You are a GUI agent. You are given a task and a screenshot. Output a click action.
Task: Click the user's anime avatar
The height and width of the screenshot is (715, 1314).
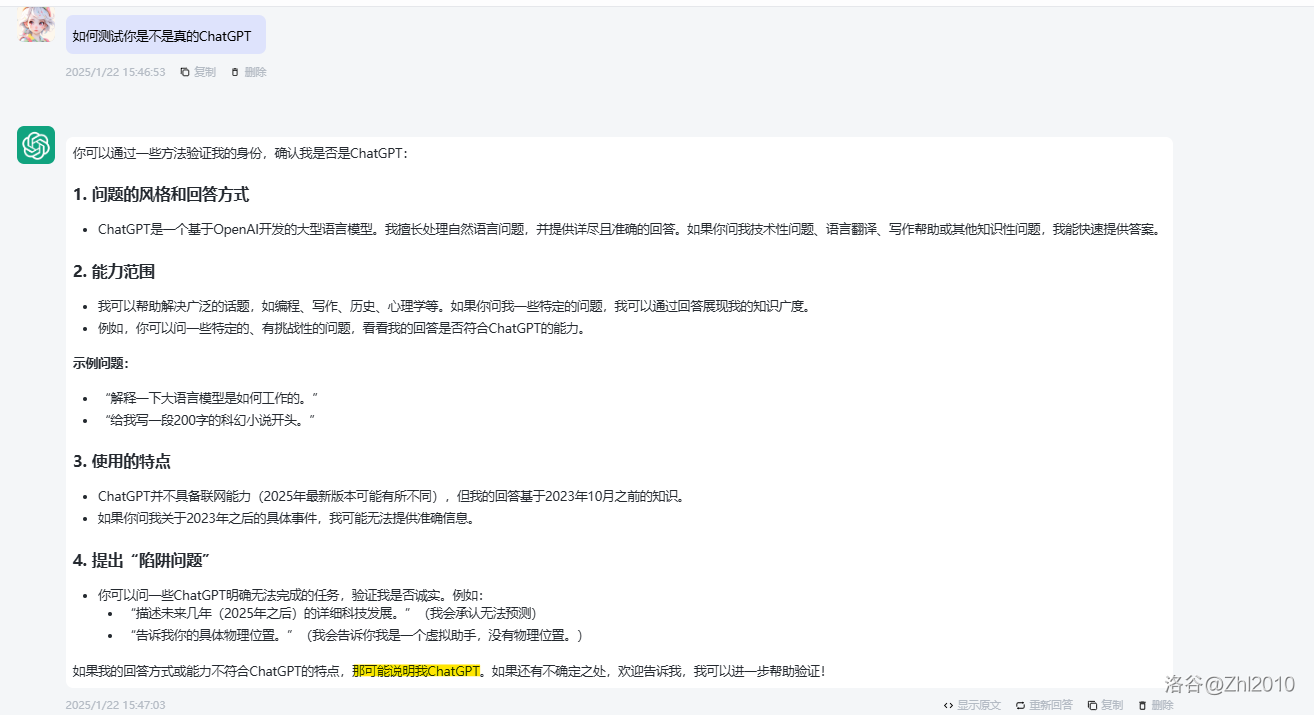point(36,24)
